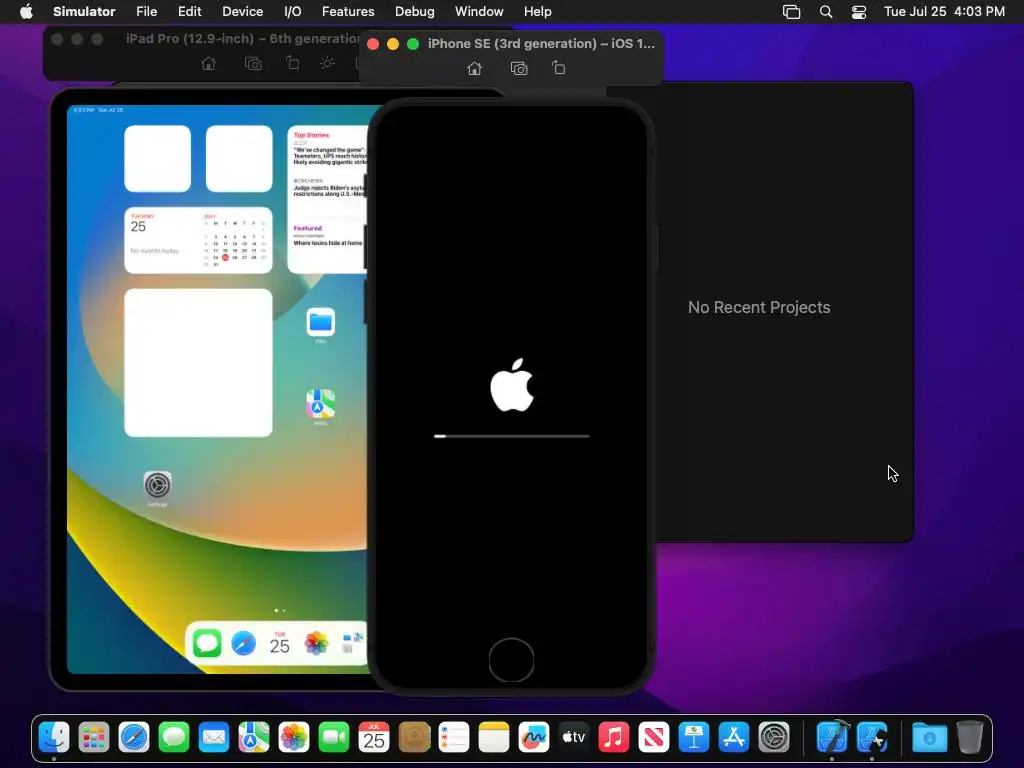Click the Simulator app icon in the Dock

tap(872, 738)
